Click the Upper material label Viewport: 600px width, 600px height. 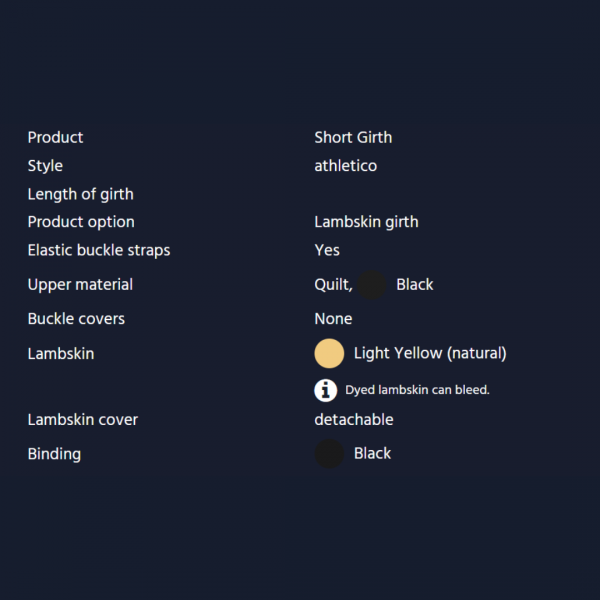[80, 285]
